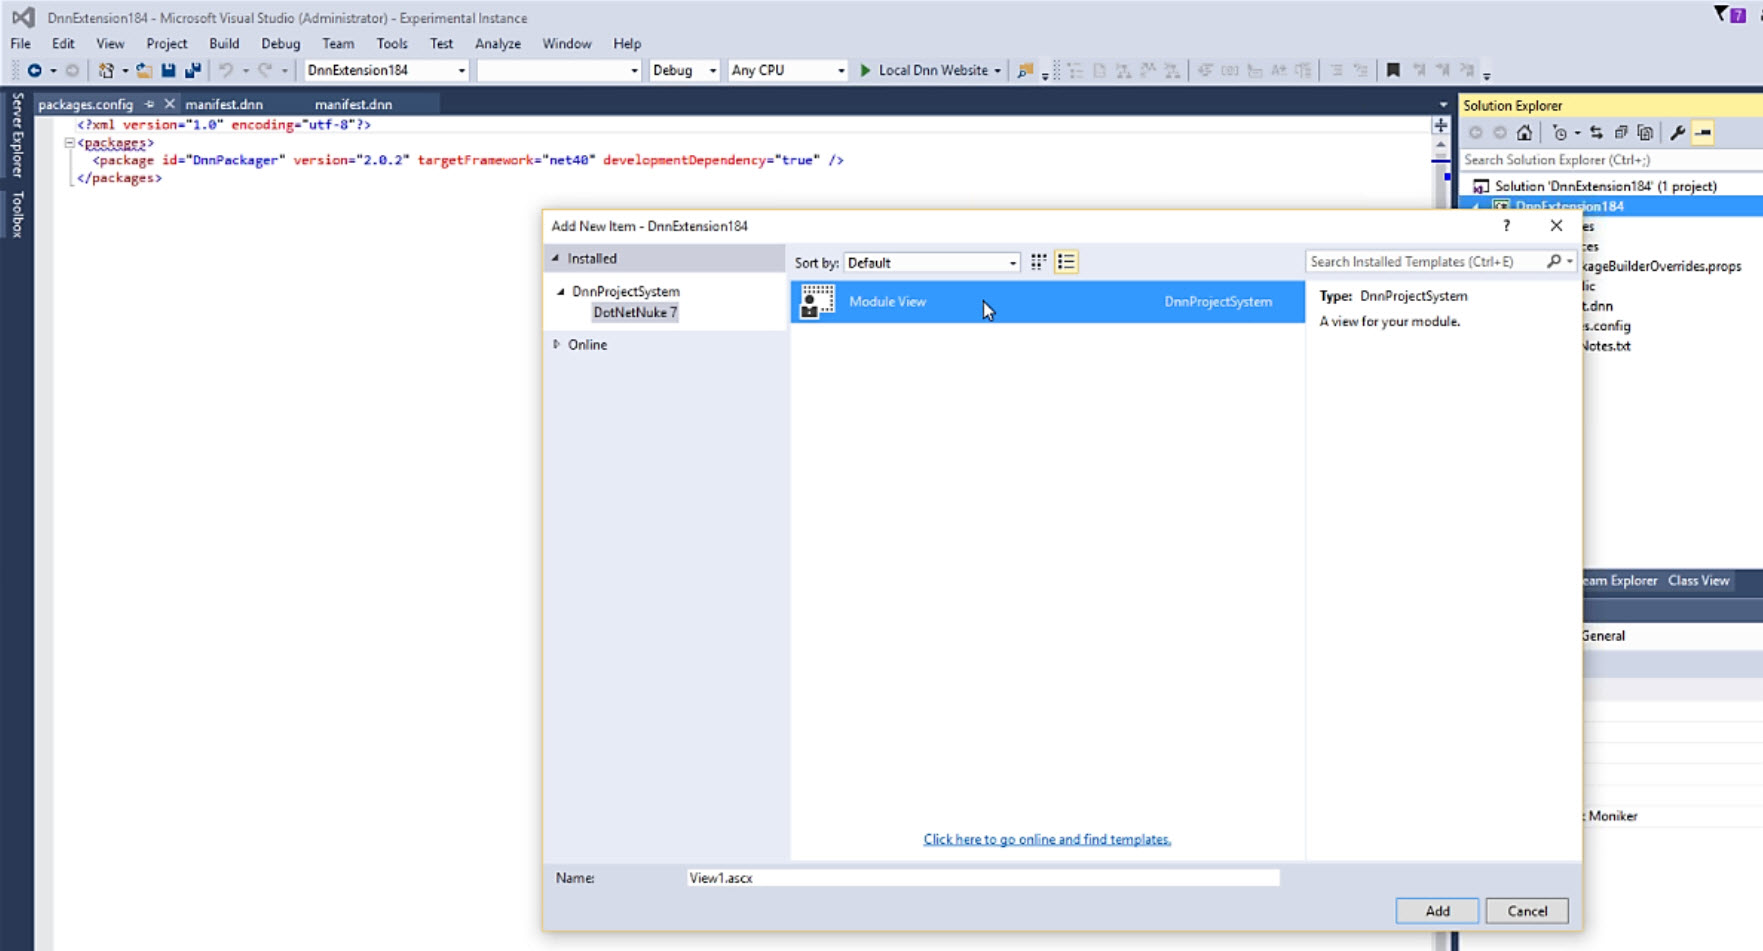Close the packages.config tab
1763x951 pixels.
(x=169, y=104)
